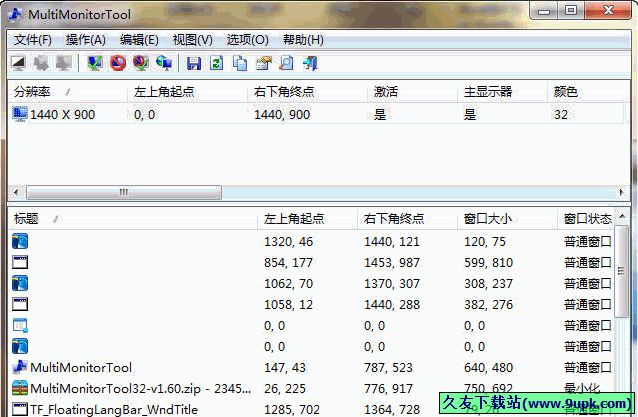Viewport: 638px width, 417px height.
Task: Open the find magnifier toolbar icon
Action: tap(286, 63)
